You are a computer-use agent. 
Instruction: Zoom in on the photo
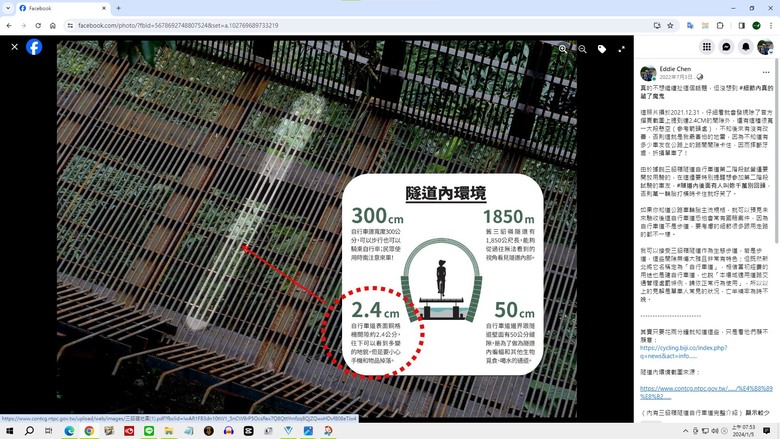563,49
